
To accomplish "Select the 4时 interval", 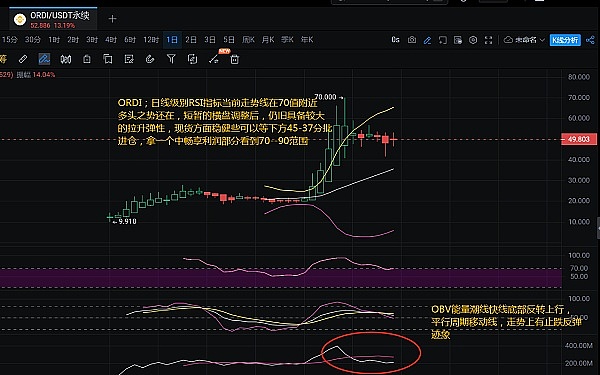I will [x=111, y=40].
